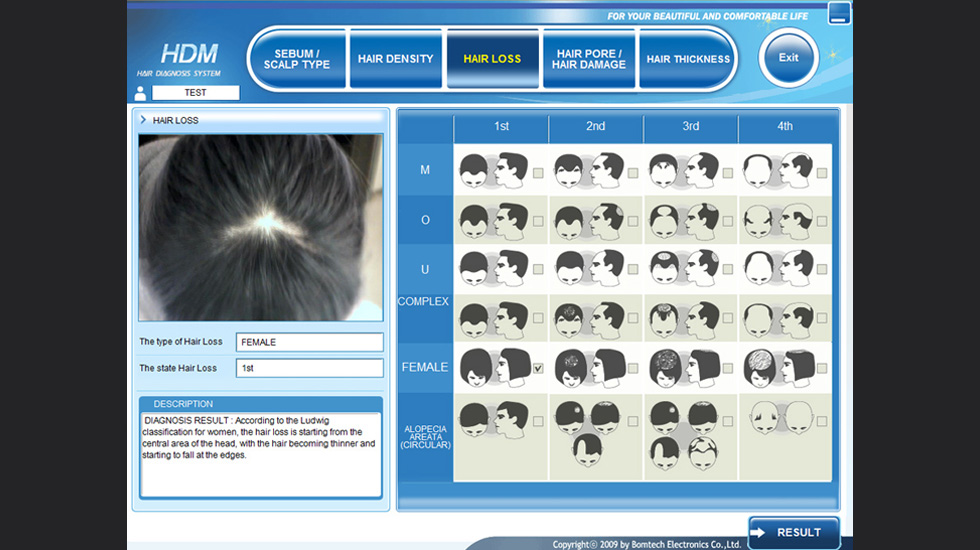The height and width of the screenshot is (550, 980).
Task: Check the M type 2nd stage checkbox
Action: point(633,174)
